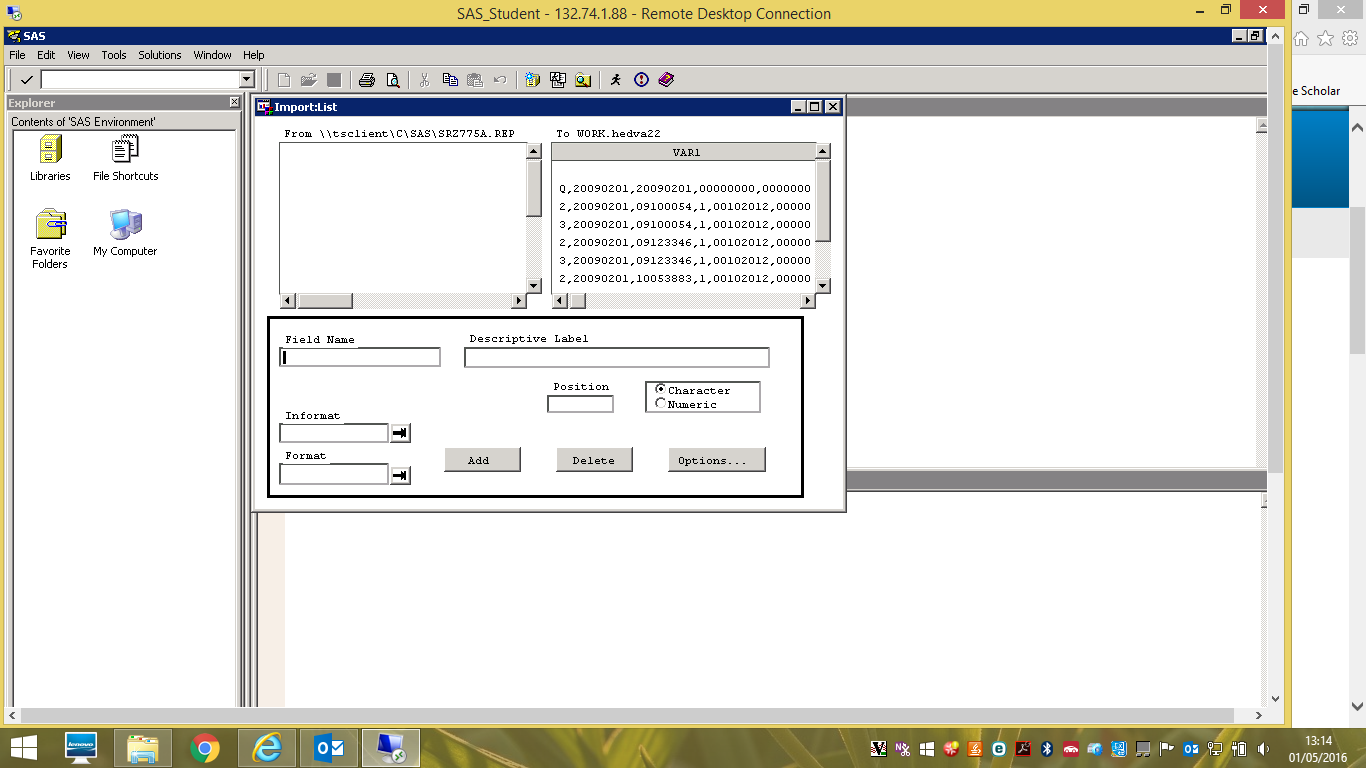1366x768 pixels.
Task: Click the Break (exclamation) toolbar icon
Action: tap(639, 80)
